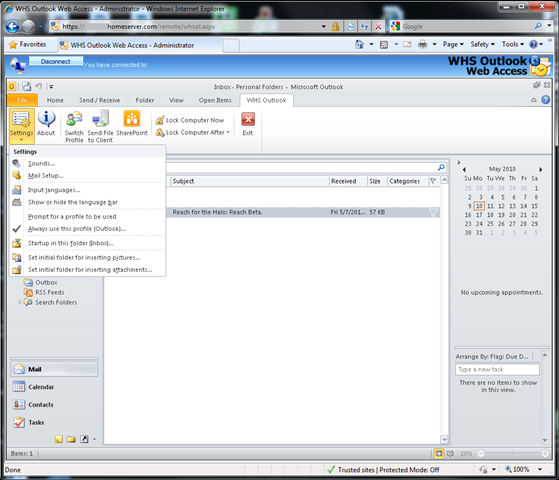
Task: Switch to the Folder tab
Action: tap(145, 100)
